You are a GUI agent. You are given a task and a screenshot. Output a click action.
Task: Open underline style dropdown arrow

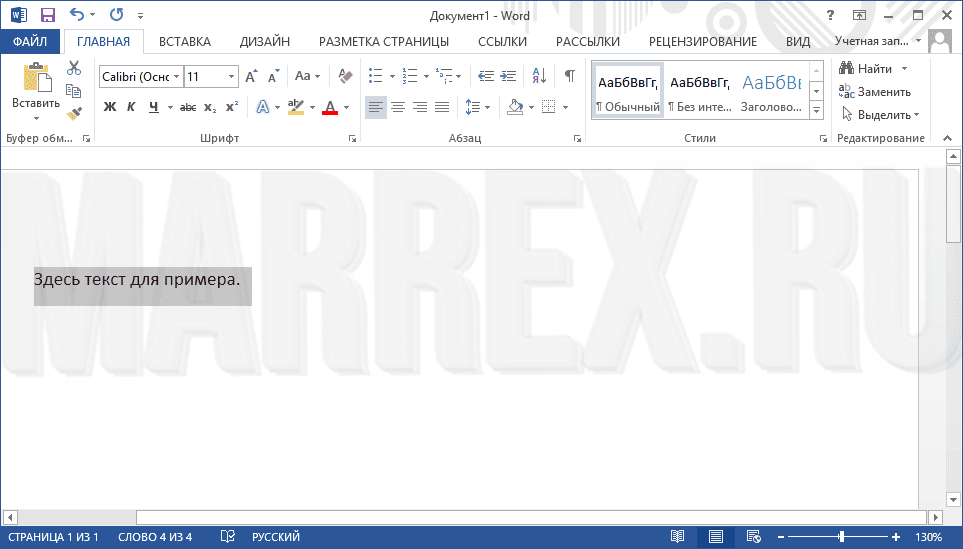tap(170, 107)
